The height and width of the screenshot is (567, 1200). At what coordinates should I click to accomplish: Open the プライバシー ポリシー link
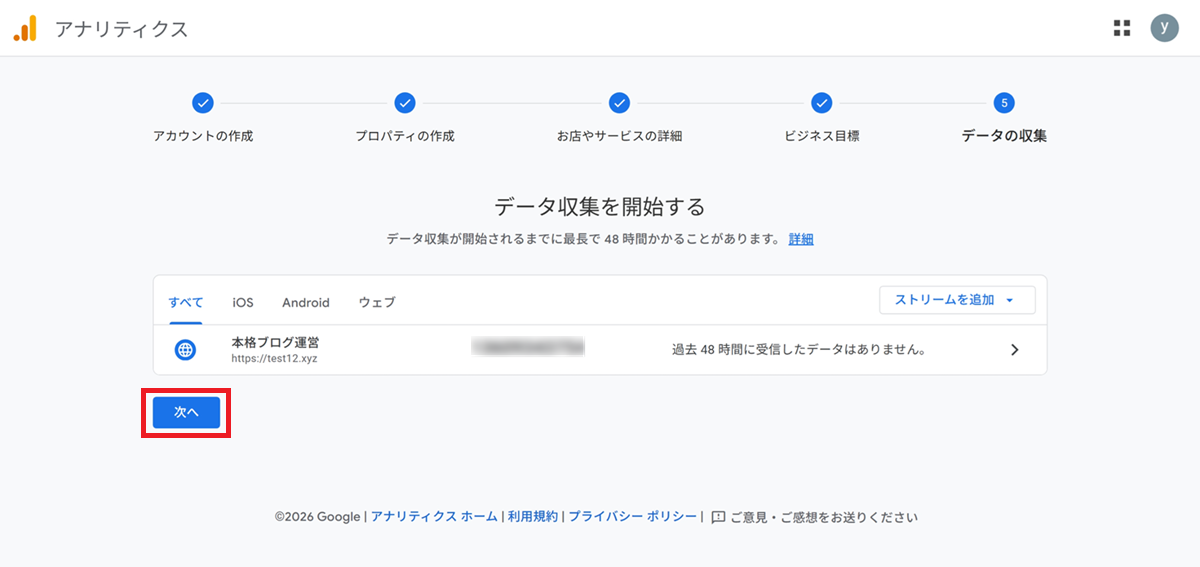pyautogui.click(x=633, y=517)
